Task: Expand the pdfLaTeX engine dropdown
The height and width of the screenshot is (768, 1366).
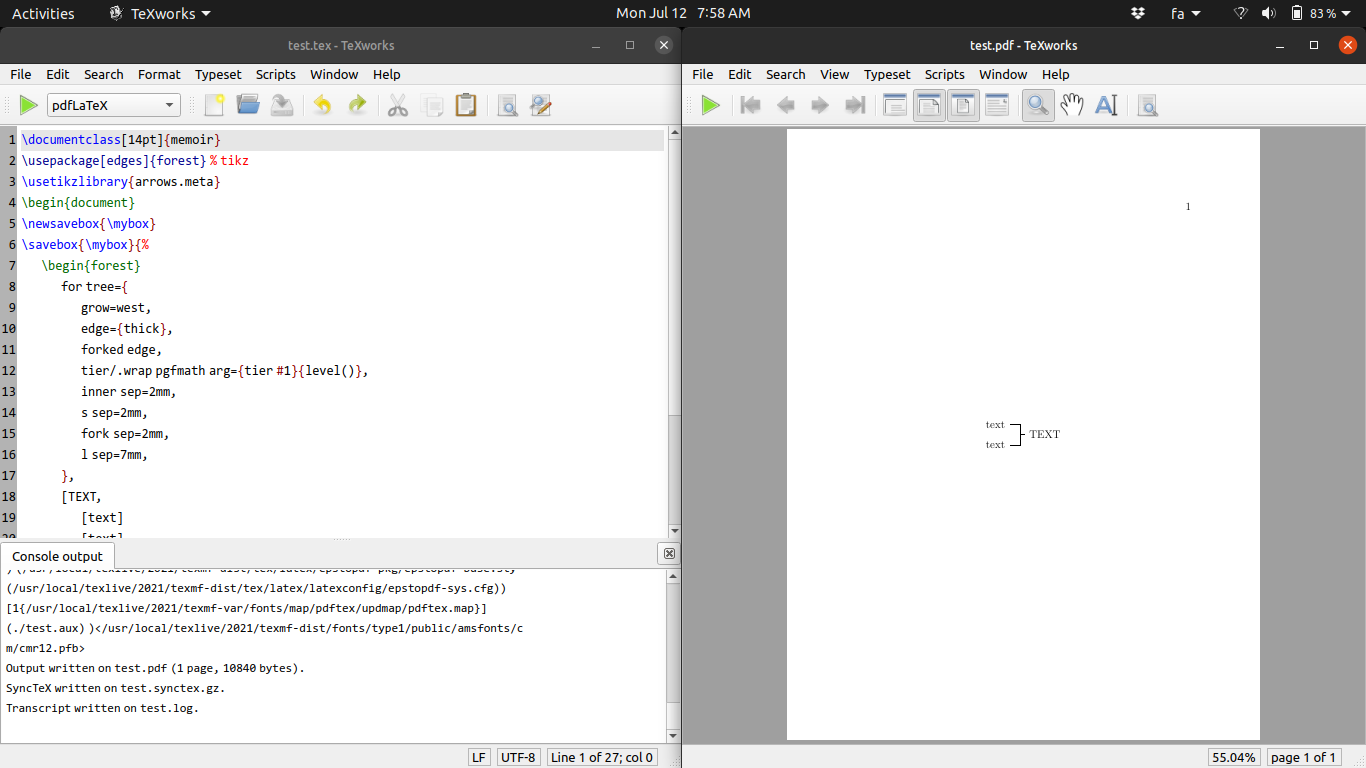Action: [x=114, y=105]
